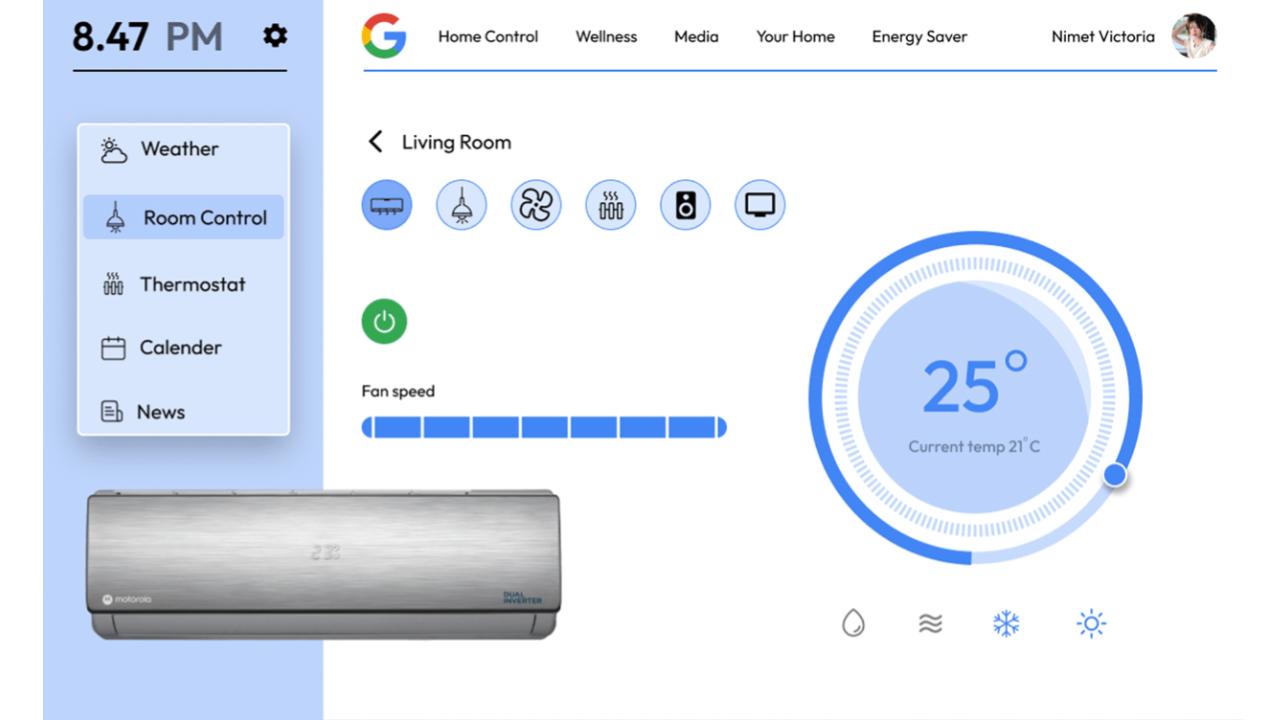Open the Energy Saver tab
The image size is (1280, 720).
pyautogui.click(x=919, y=37)
